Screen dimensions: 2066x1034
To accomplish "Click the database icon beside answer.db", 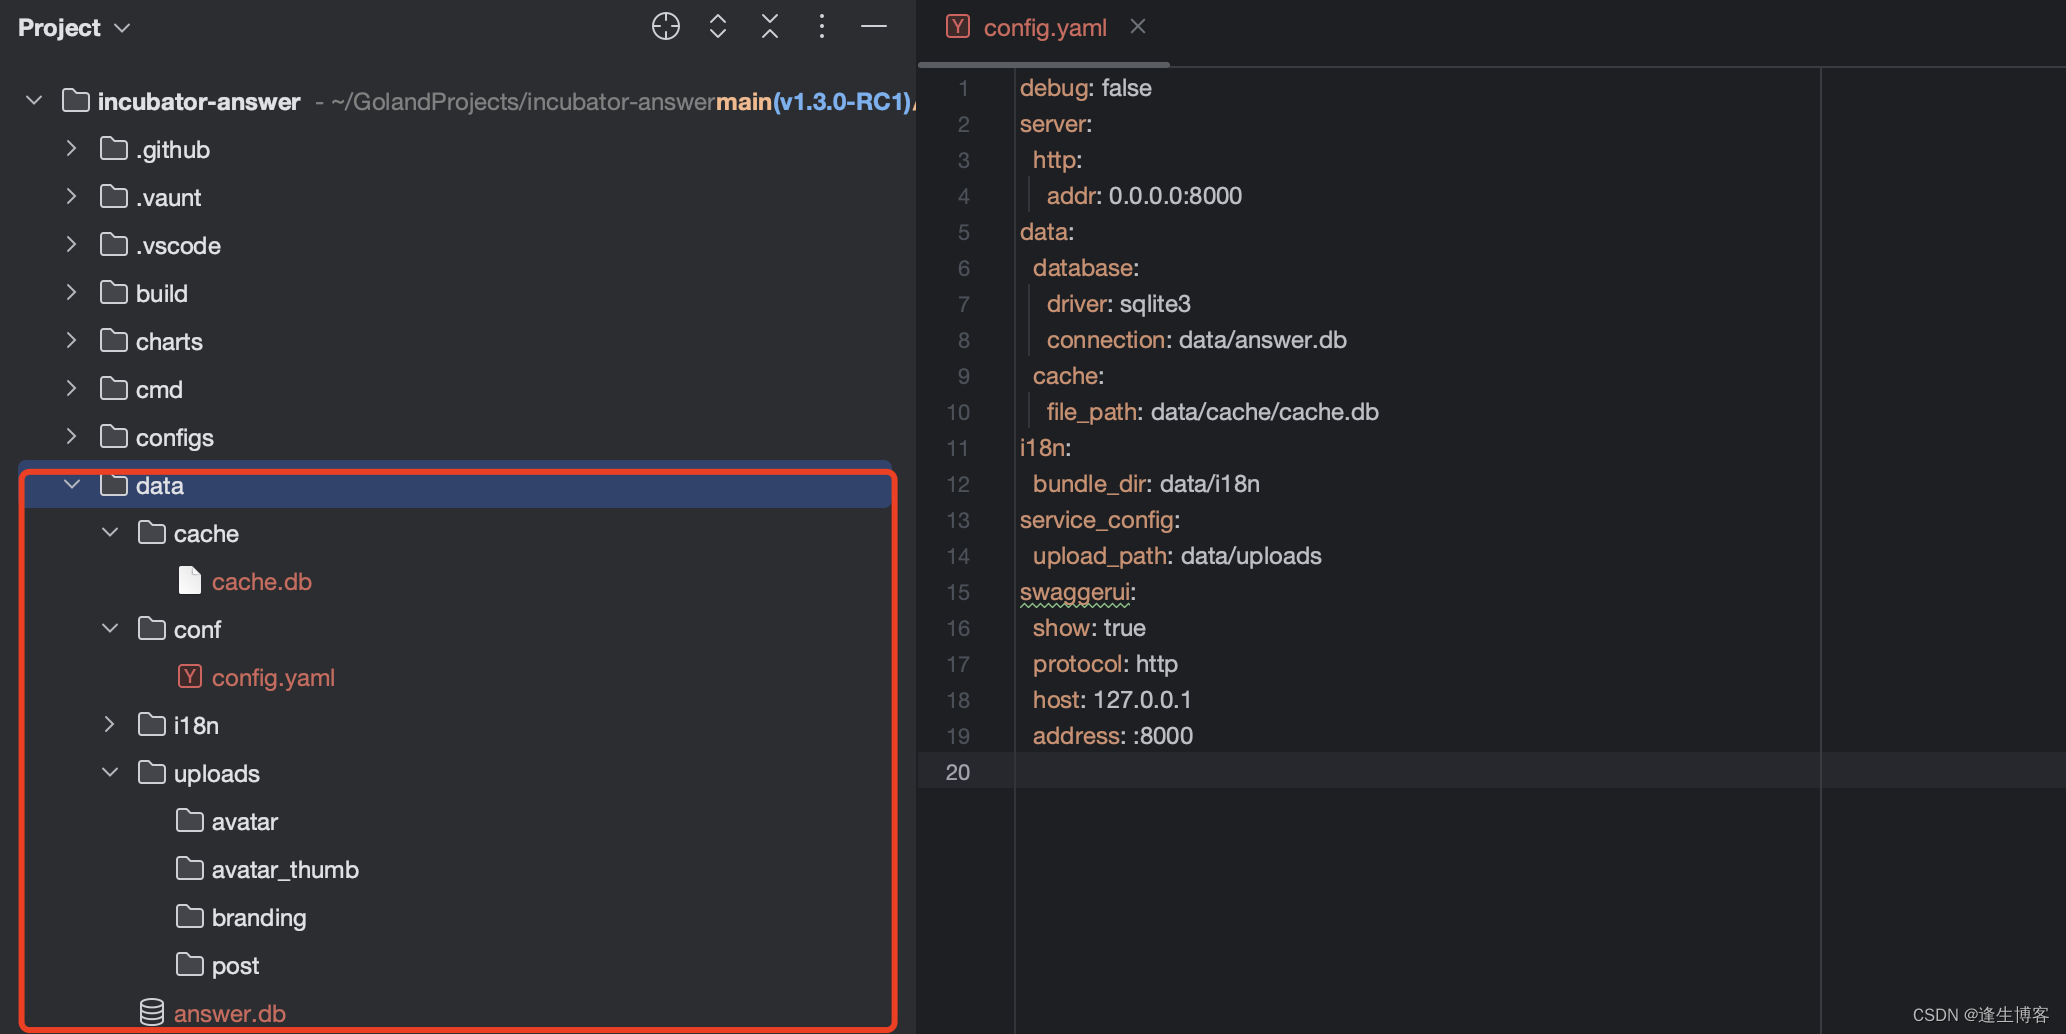I will pyautogui.click(x=151, y=1012).
